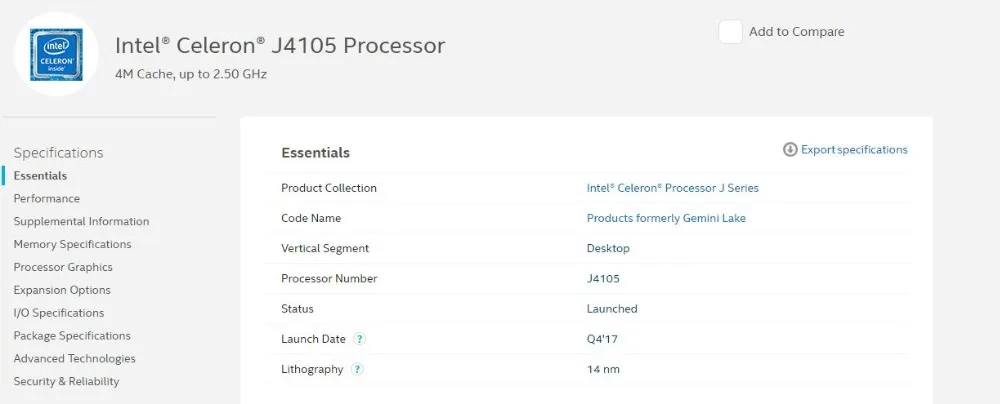Viewport: 1000px width, 404px height.
Task: Click the Add to Compare label
Action: click(796, 32)
